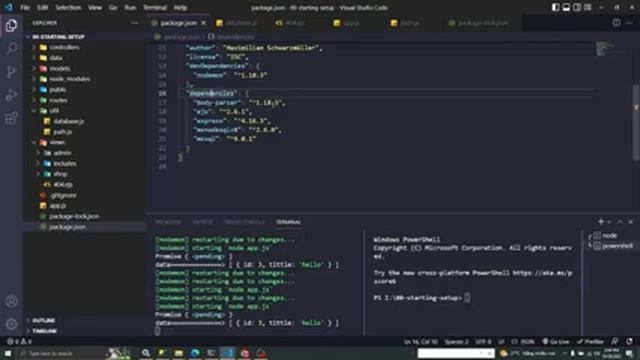The height and width of the screenshot is (360, 640).
Task: Open the Windows Start menu
Action: (7, 353)
